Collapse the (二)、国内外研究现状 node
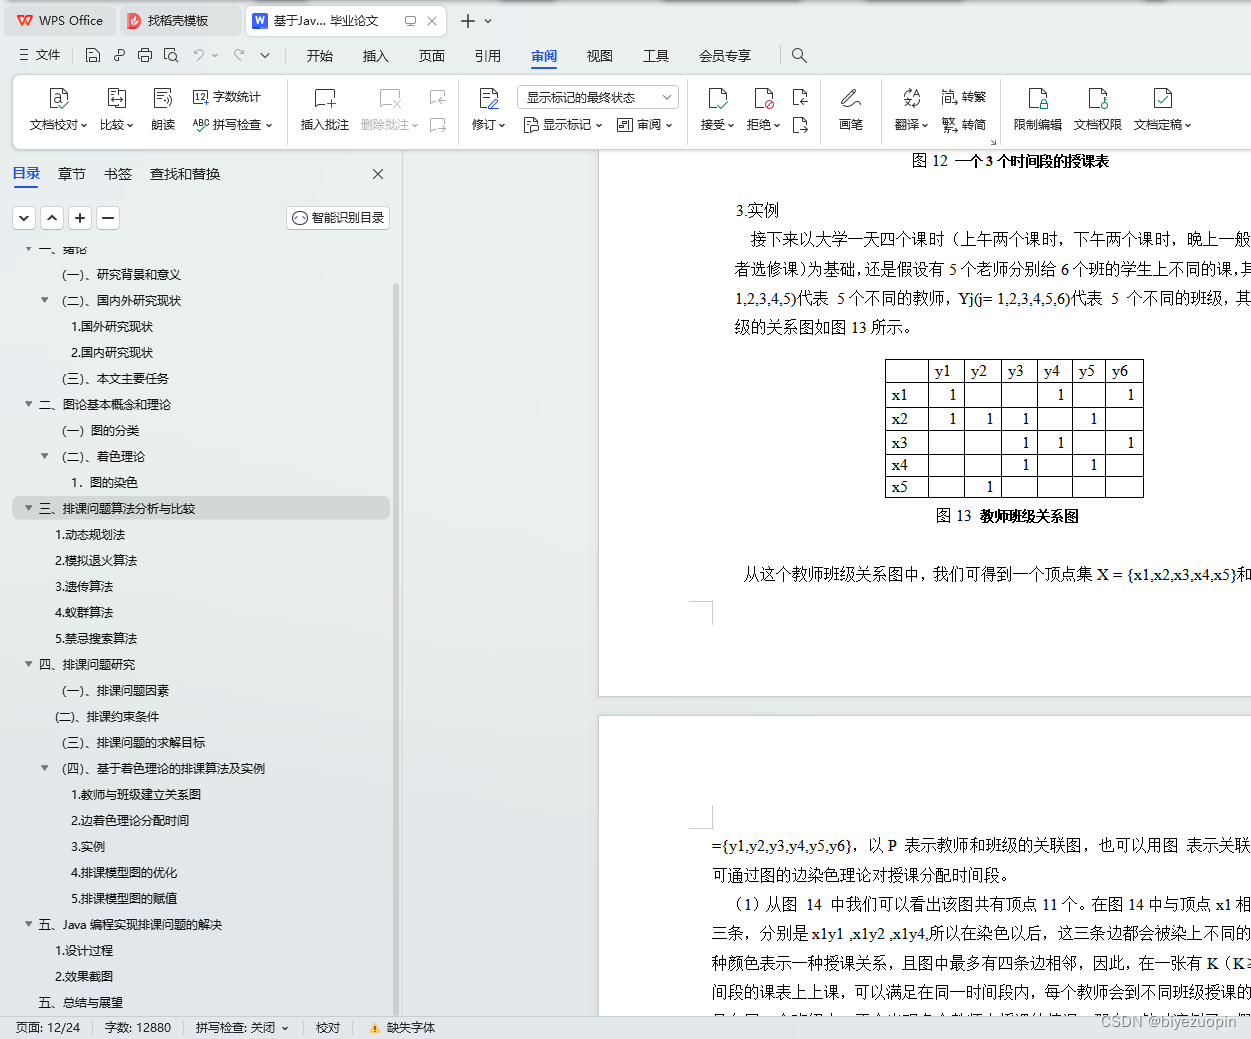 (x=44, y=300)
